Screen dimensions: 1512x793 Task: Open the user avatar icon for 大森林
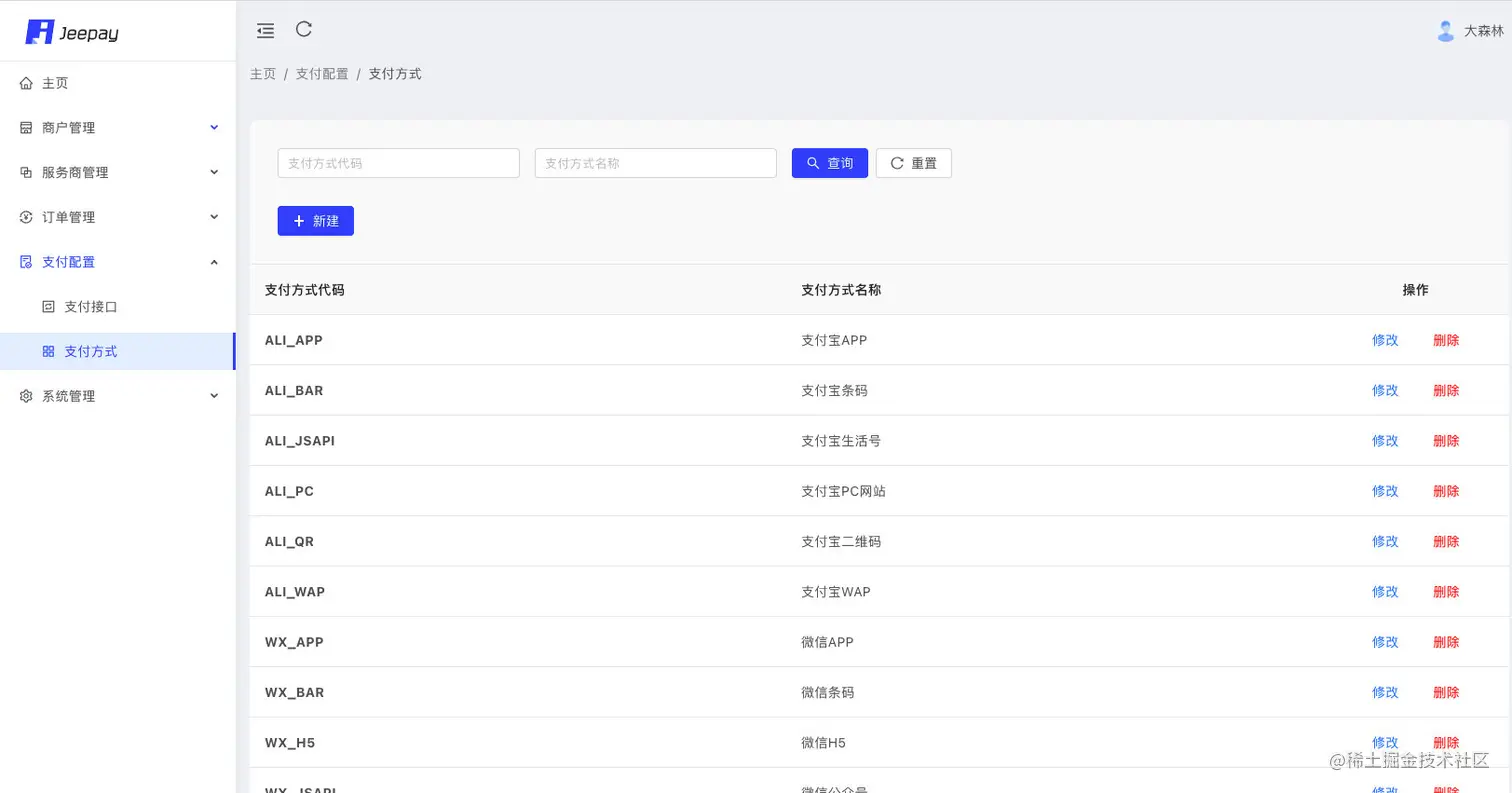click(x=1445, y=31)
